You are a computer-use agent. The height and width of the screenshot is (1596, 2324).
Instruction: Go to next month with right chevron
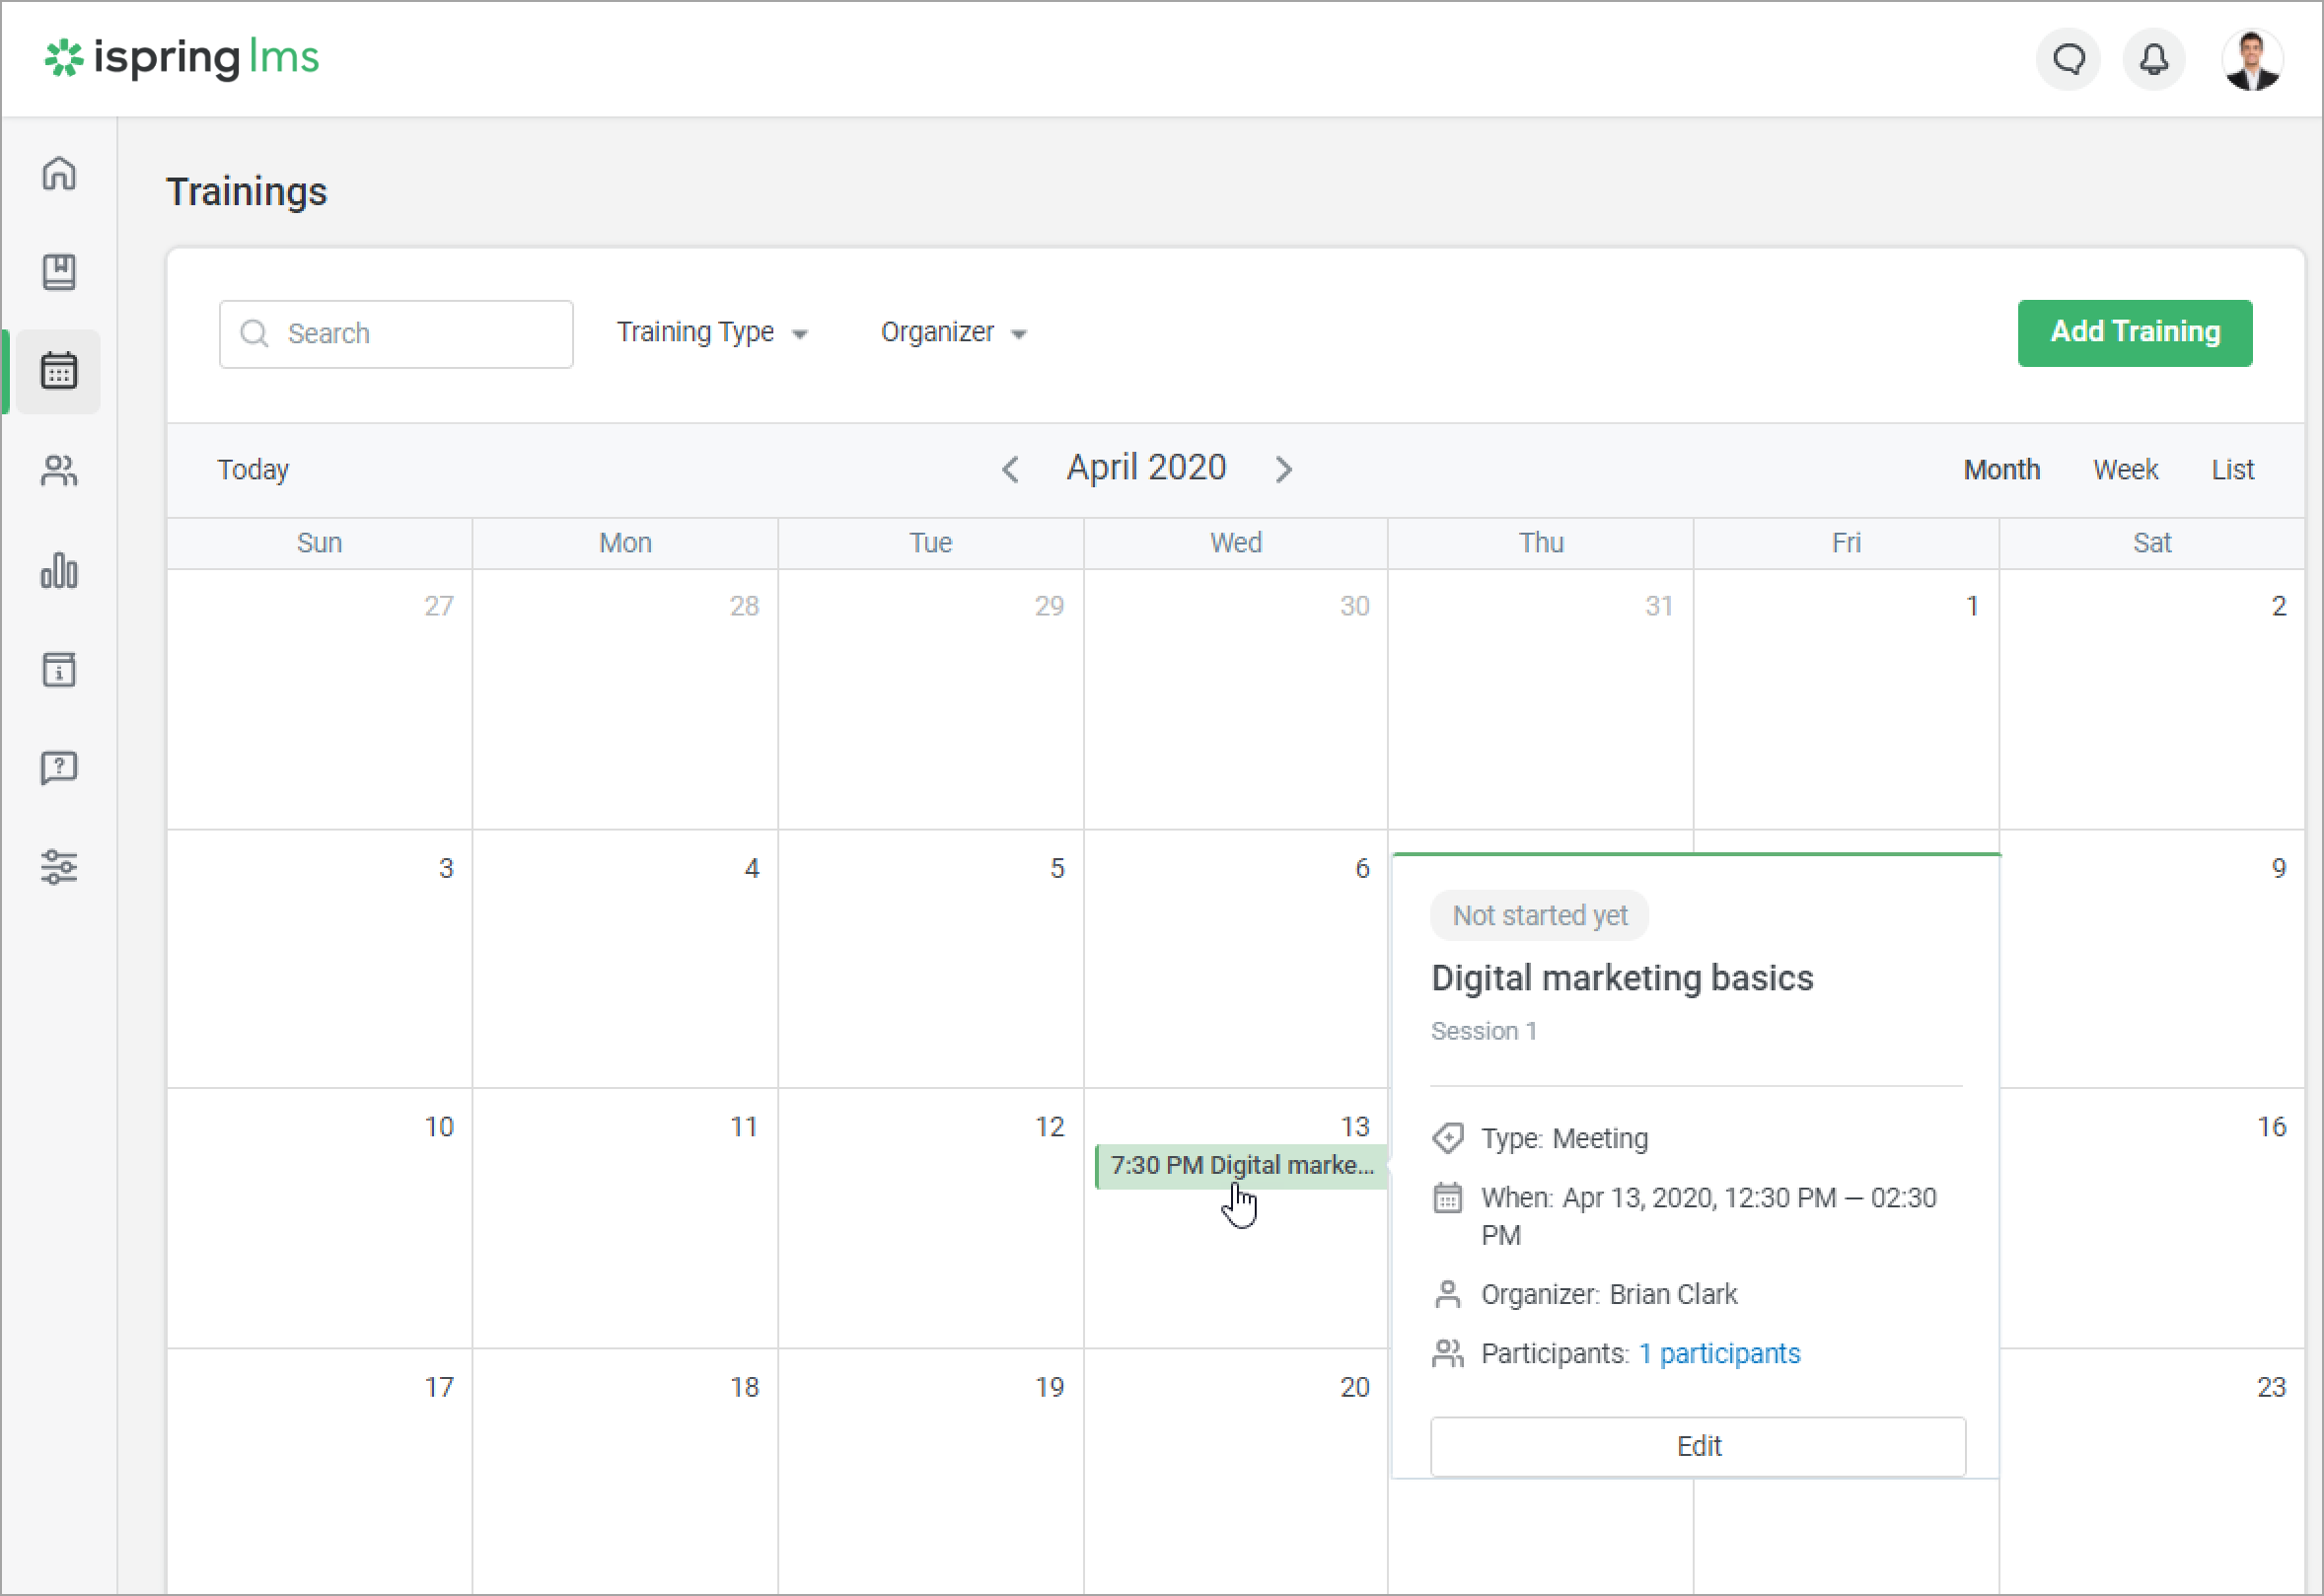pyautogui.click(x=1284, y=469)
